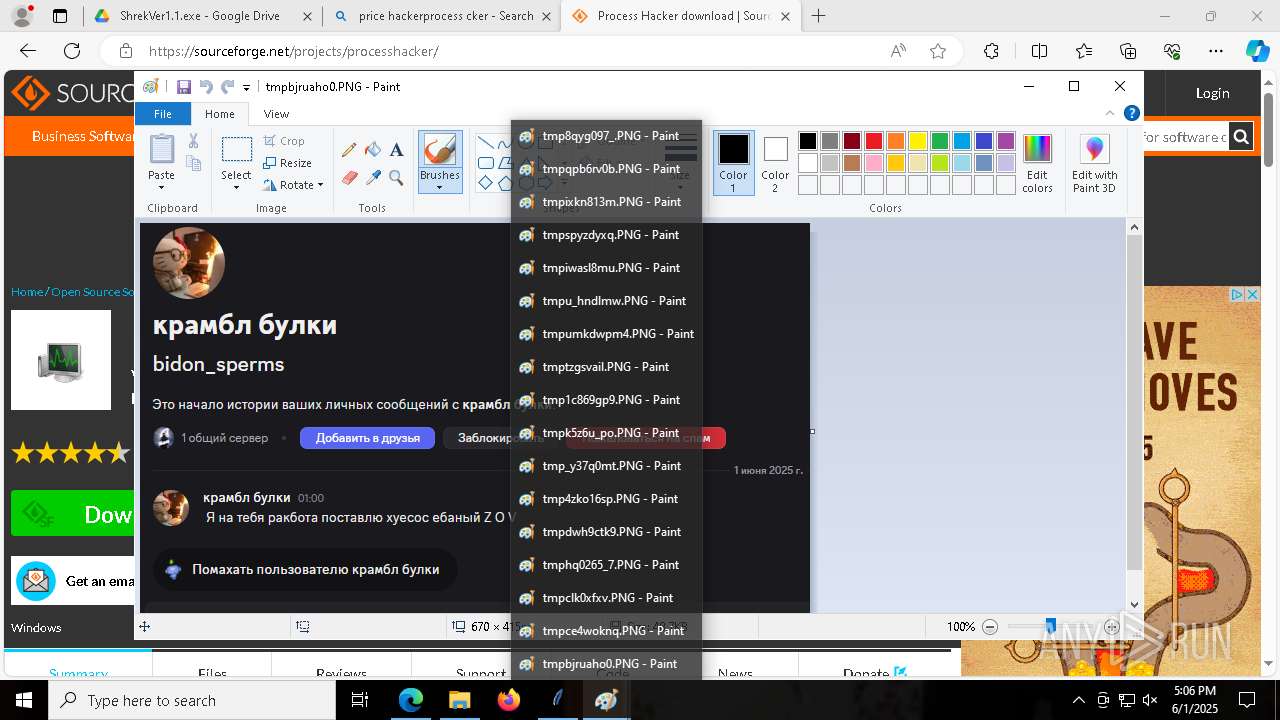1280x720 pixels.
Task: Switch to tmpbjruaho0.PNG Paint window entry
Action: pos(606,664)
